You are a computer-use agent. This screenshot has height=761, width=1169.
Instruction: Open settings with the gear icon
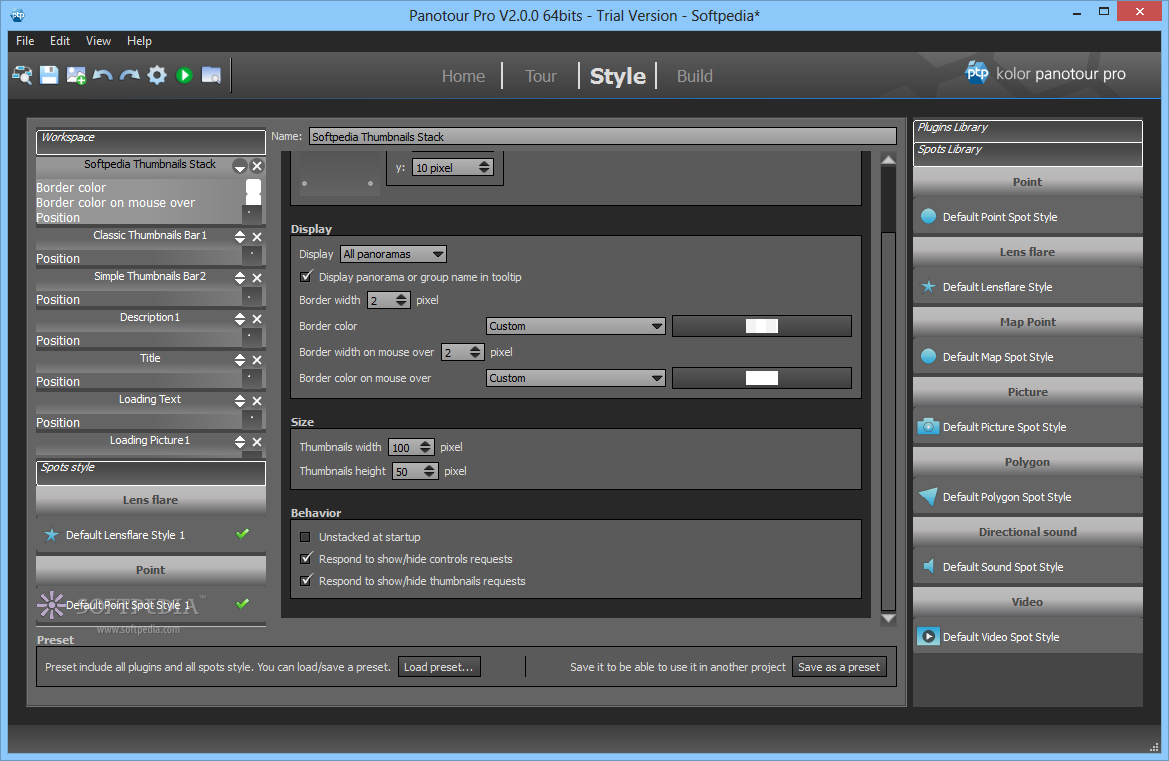(157, 75)
